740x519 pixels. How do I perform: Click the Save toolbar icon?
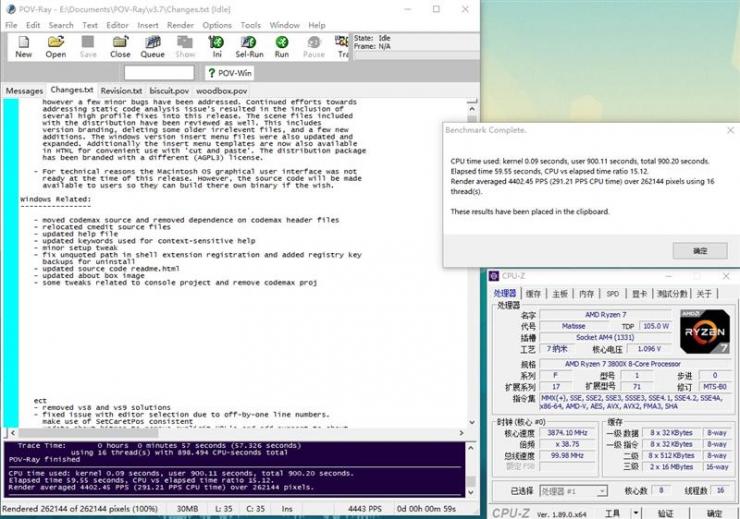coord(88,47)
